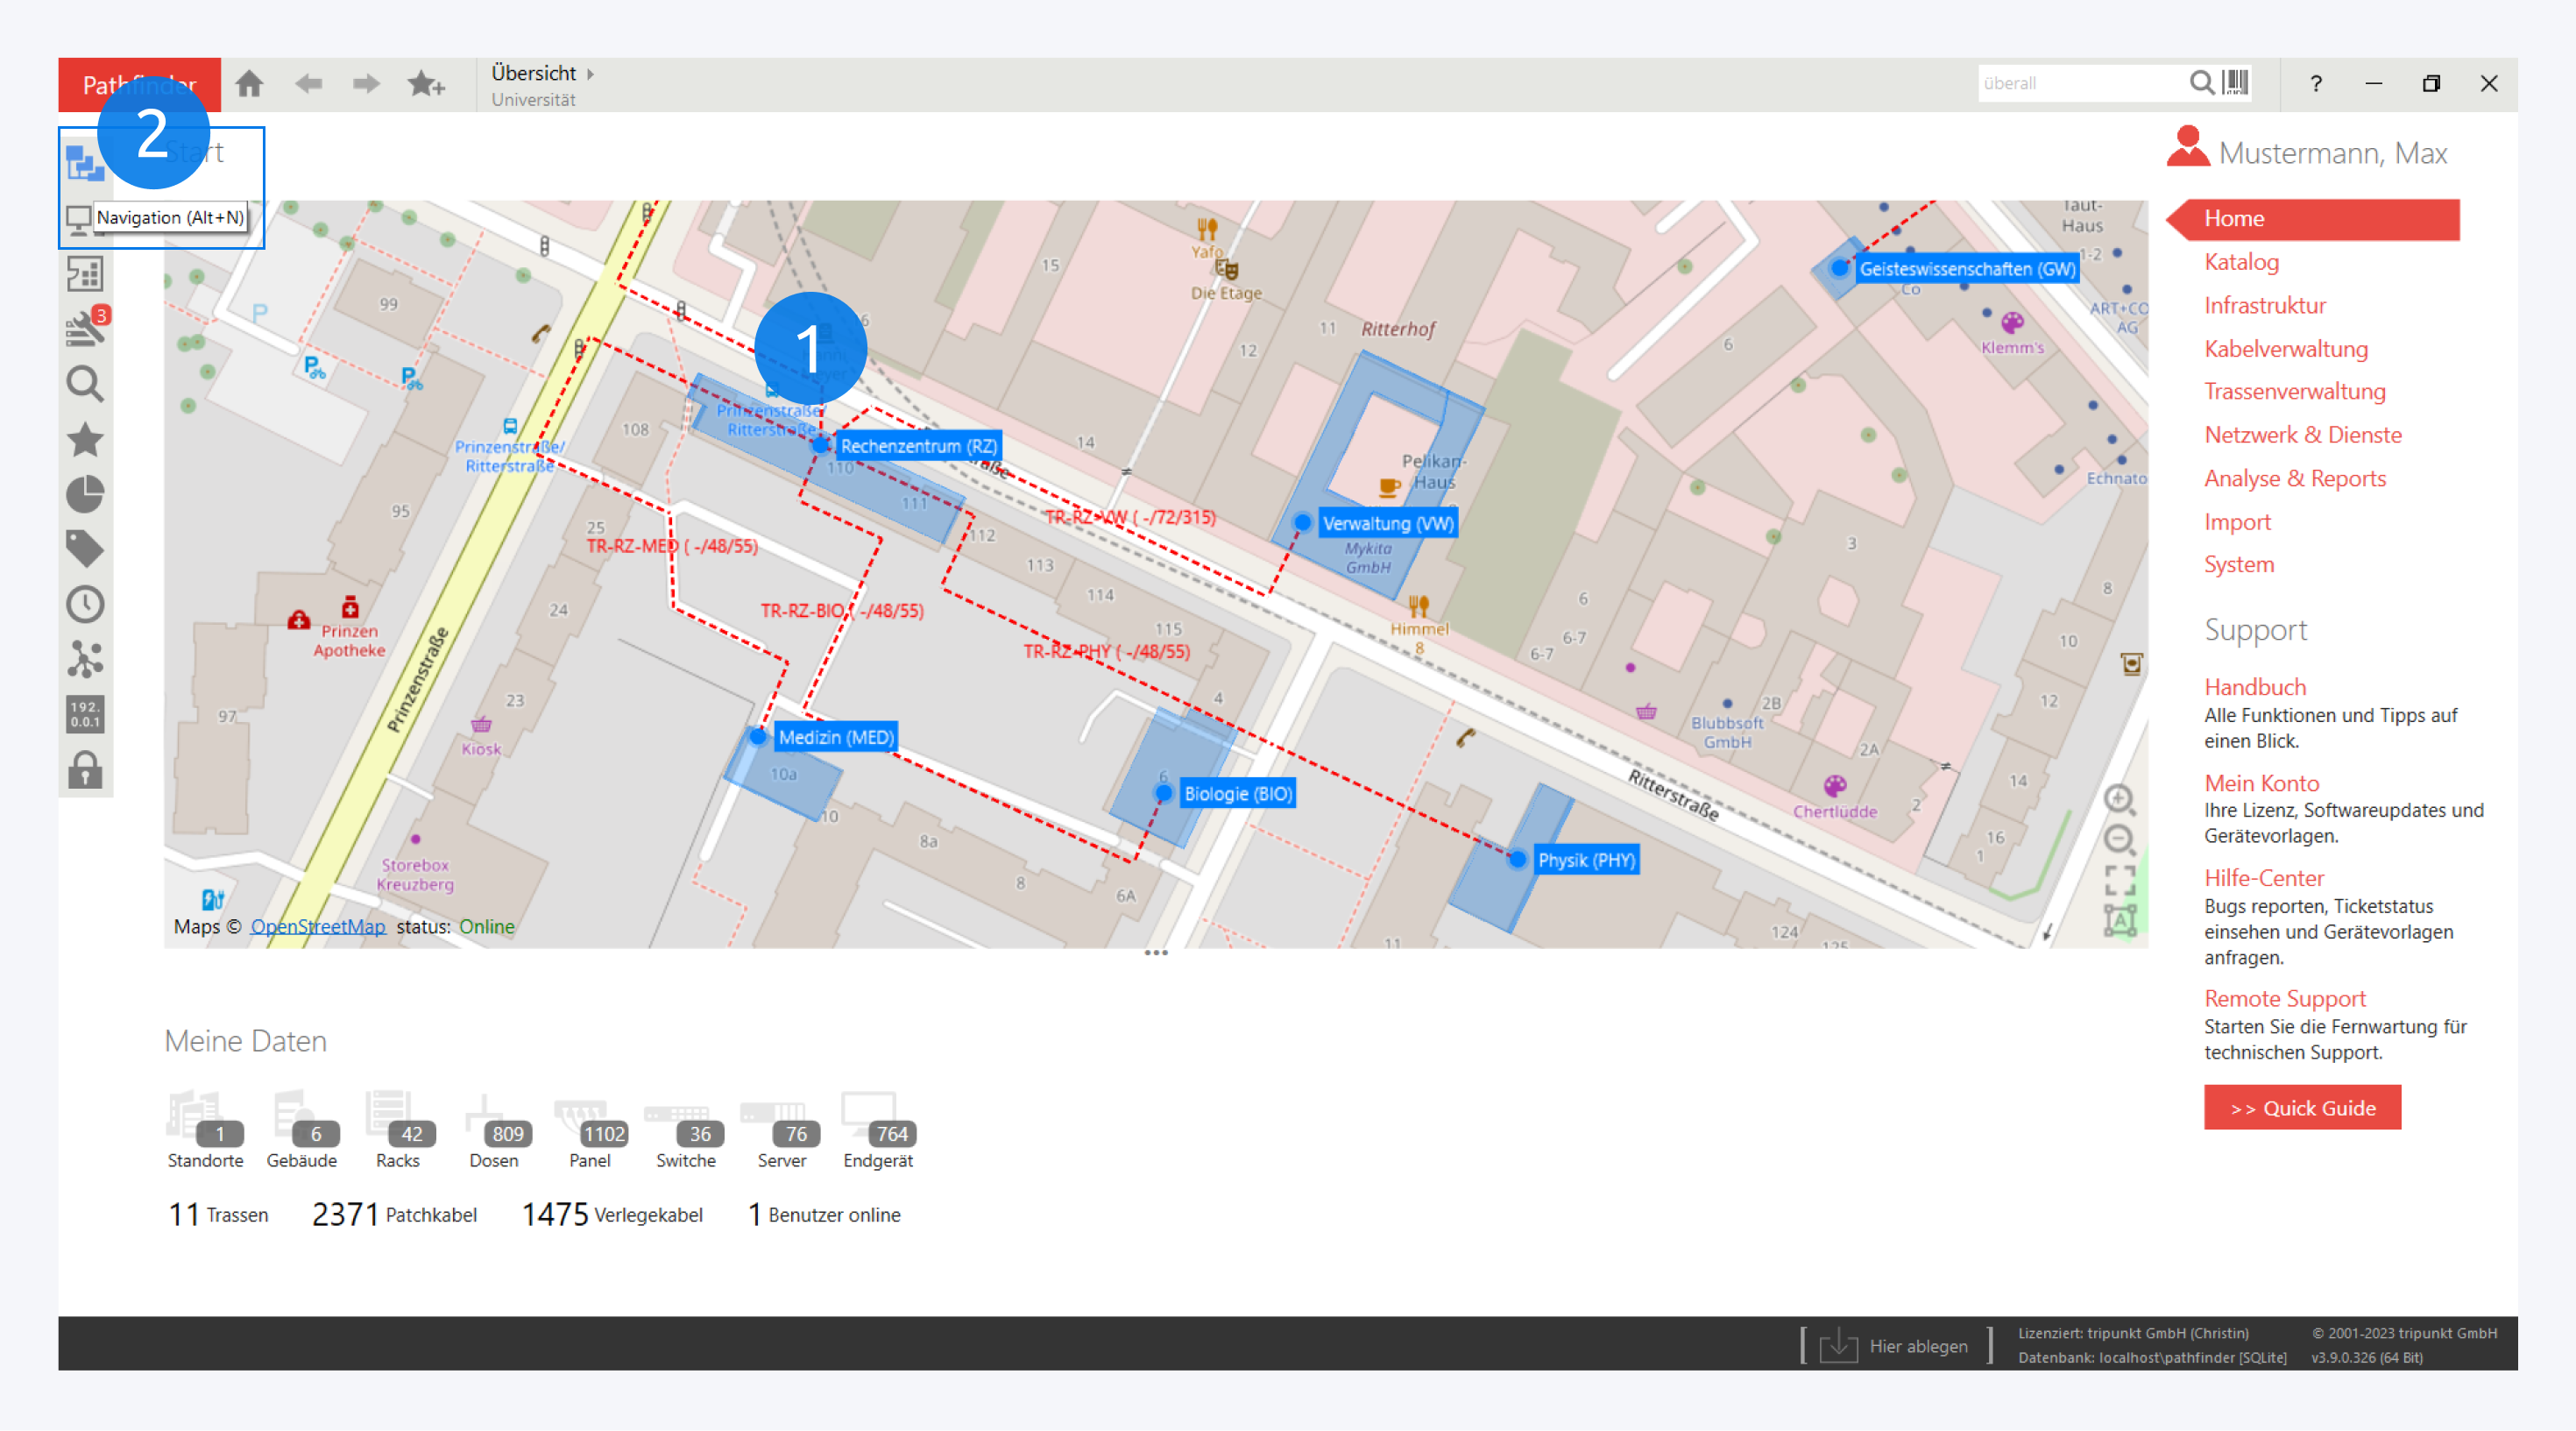Click the barcode scanner icon
Image resolution: width=2576 pixels, height=1431 pixels.
2236,82
